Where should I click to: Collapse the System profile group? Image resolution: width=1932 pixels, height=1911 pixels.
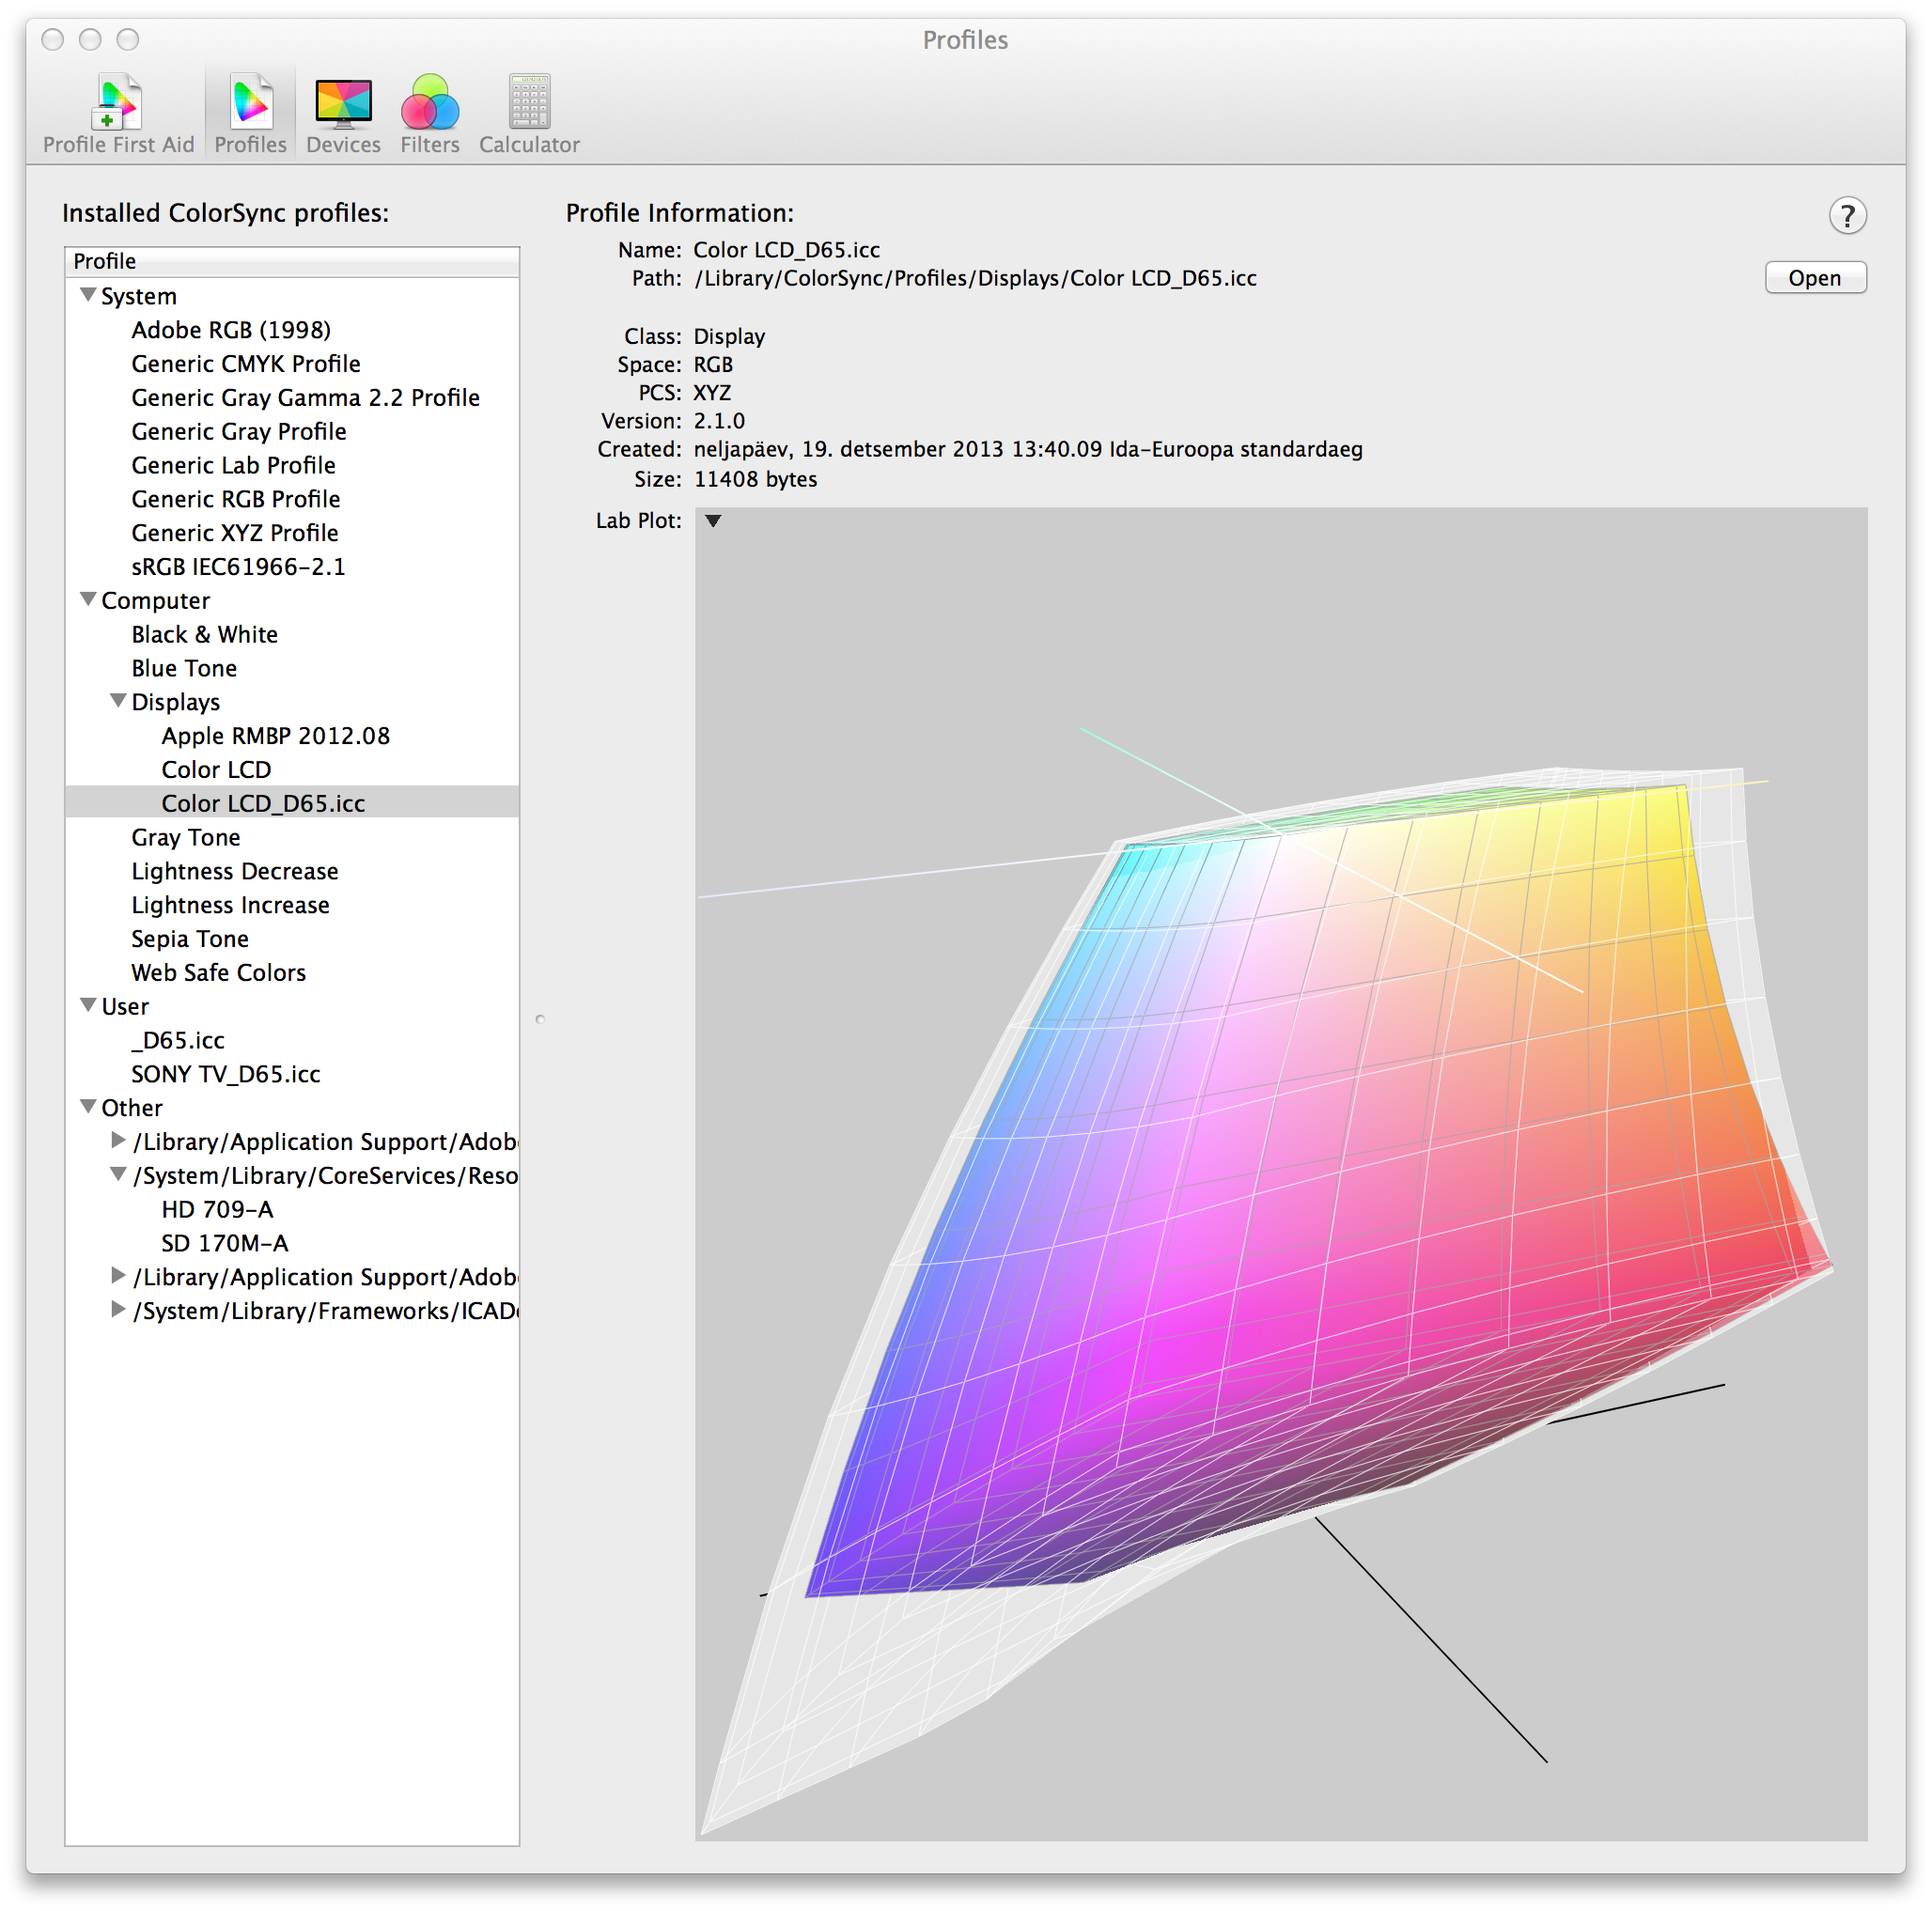(88, 295)
